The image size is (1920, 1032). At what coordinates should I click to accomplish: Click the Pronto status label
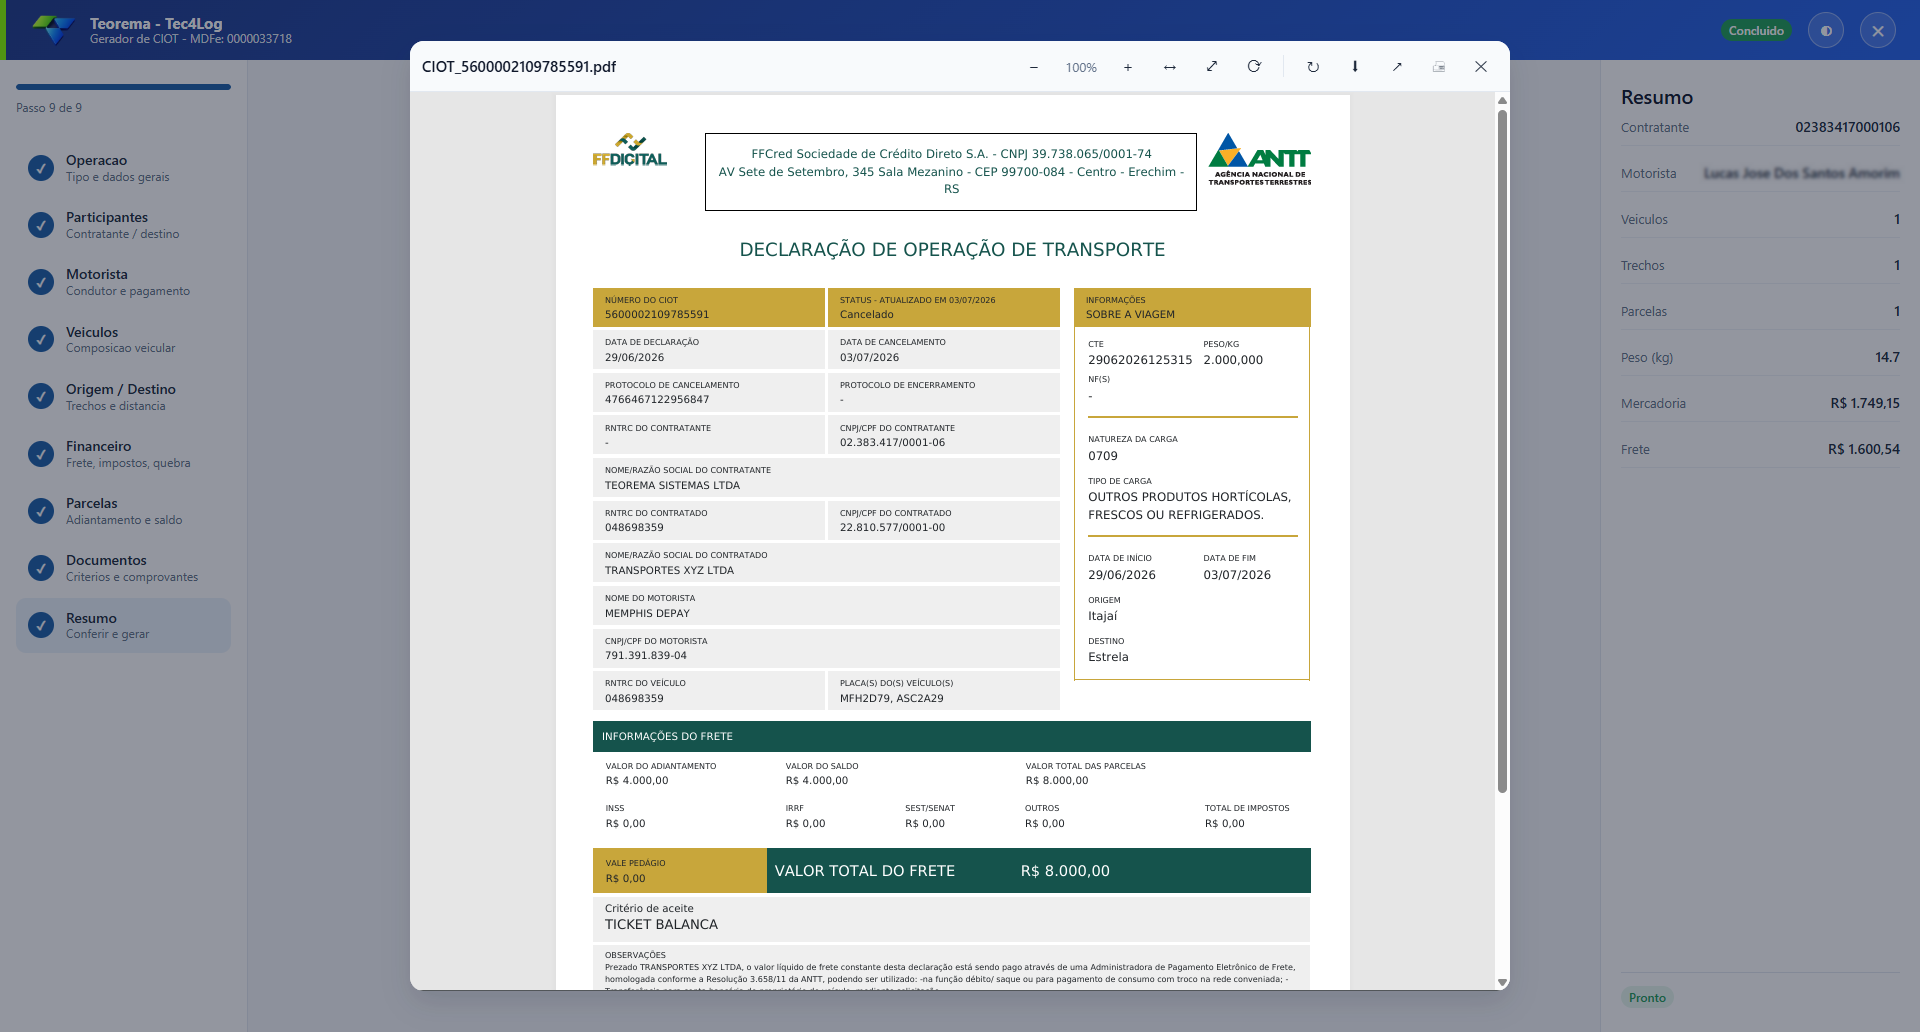pos(1647,998)
